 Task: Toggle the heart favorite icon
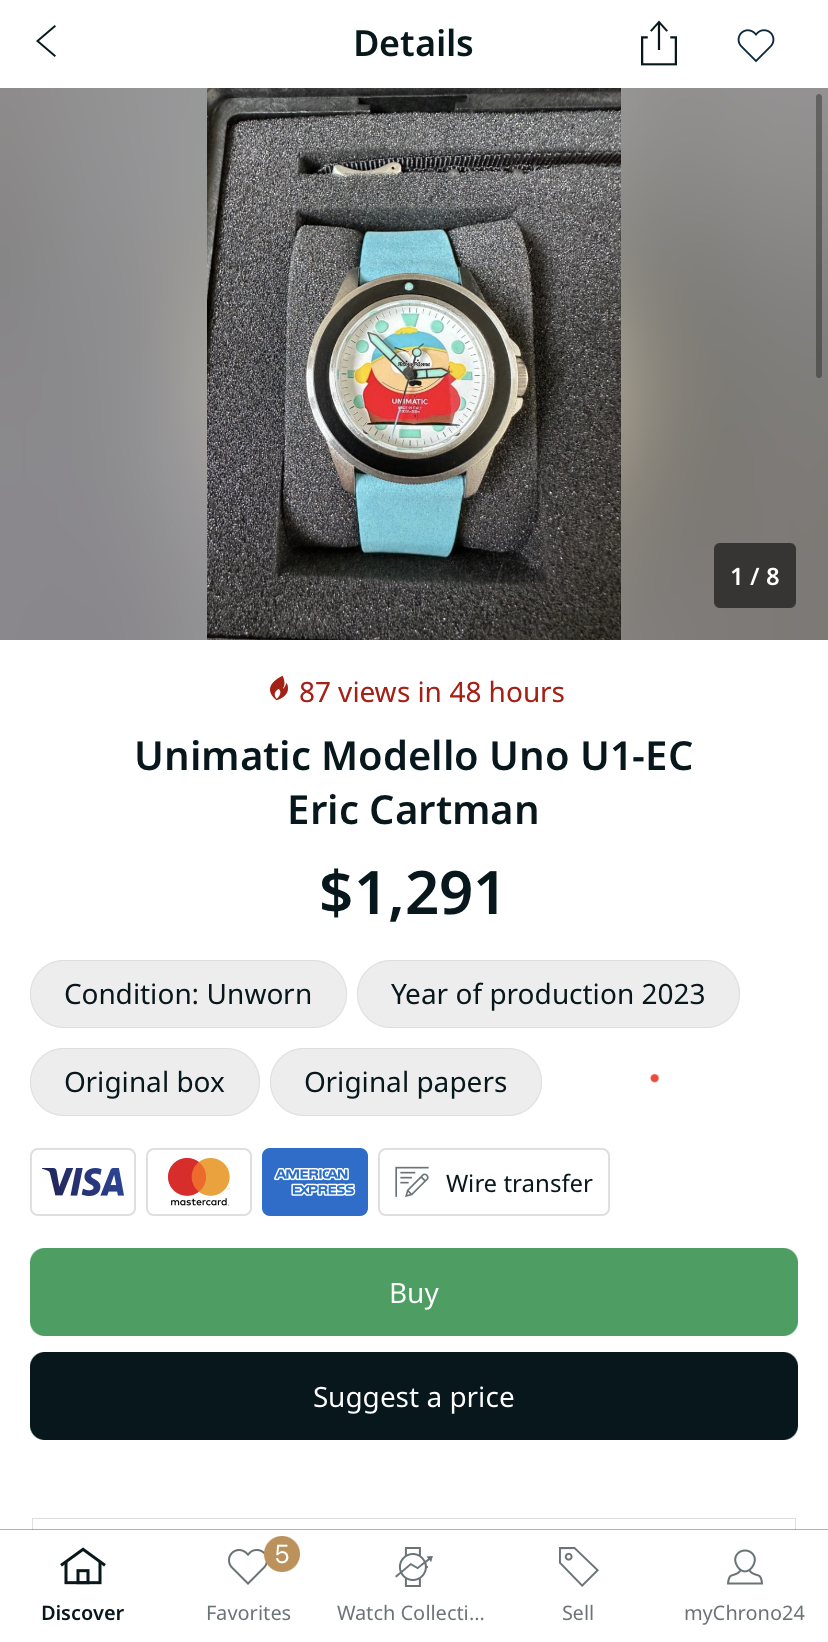click(x=755, y=45)
